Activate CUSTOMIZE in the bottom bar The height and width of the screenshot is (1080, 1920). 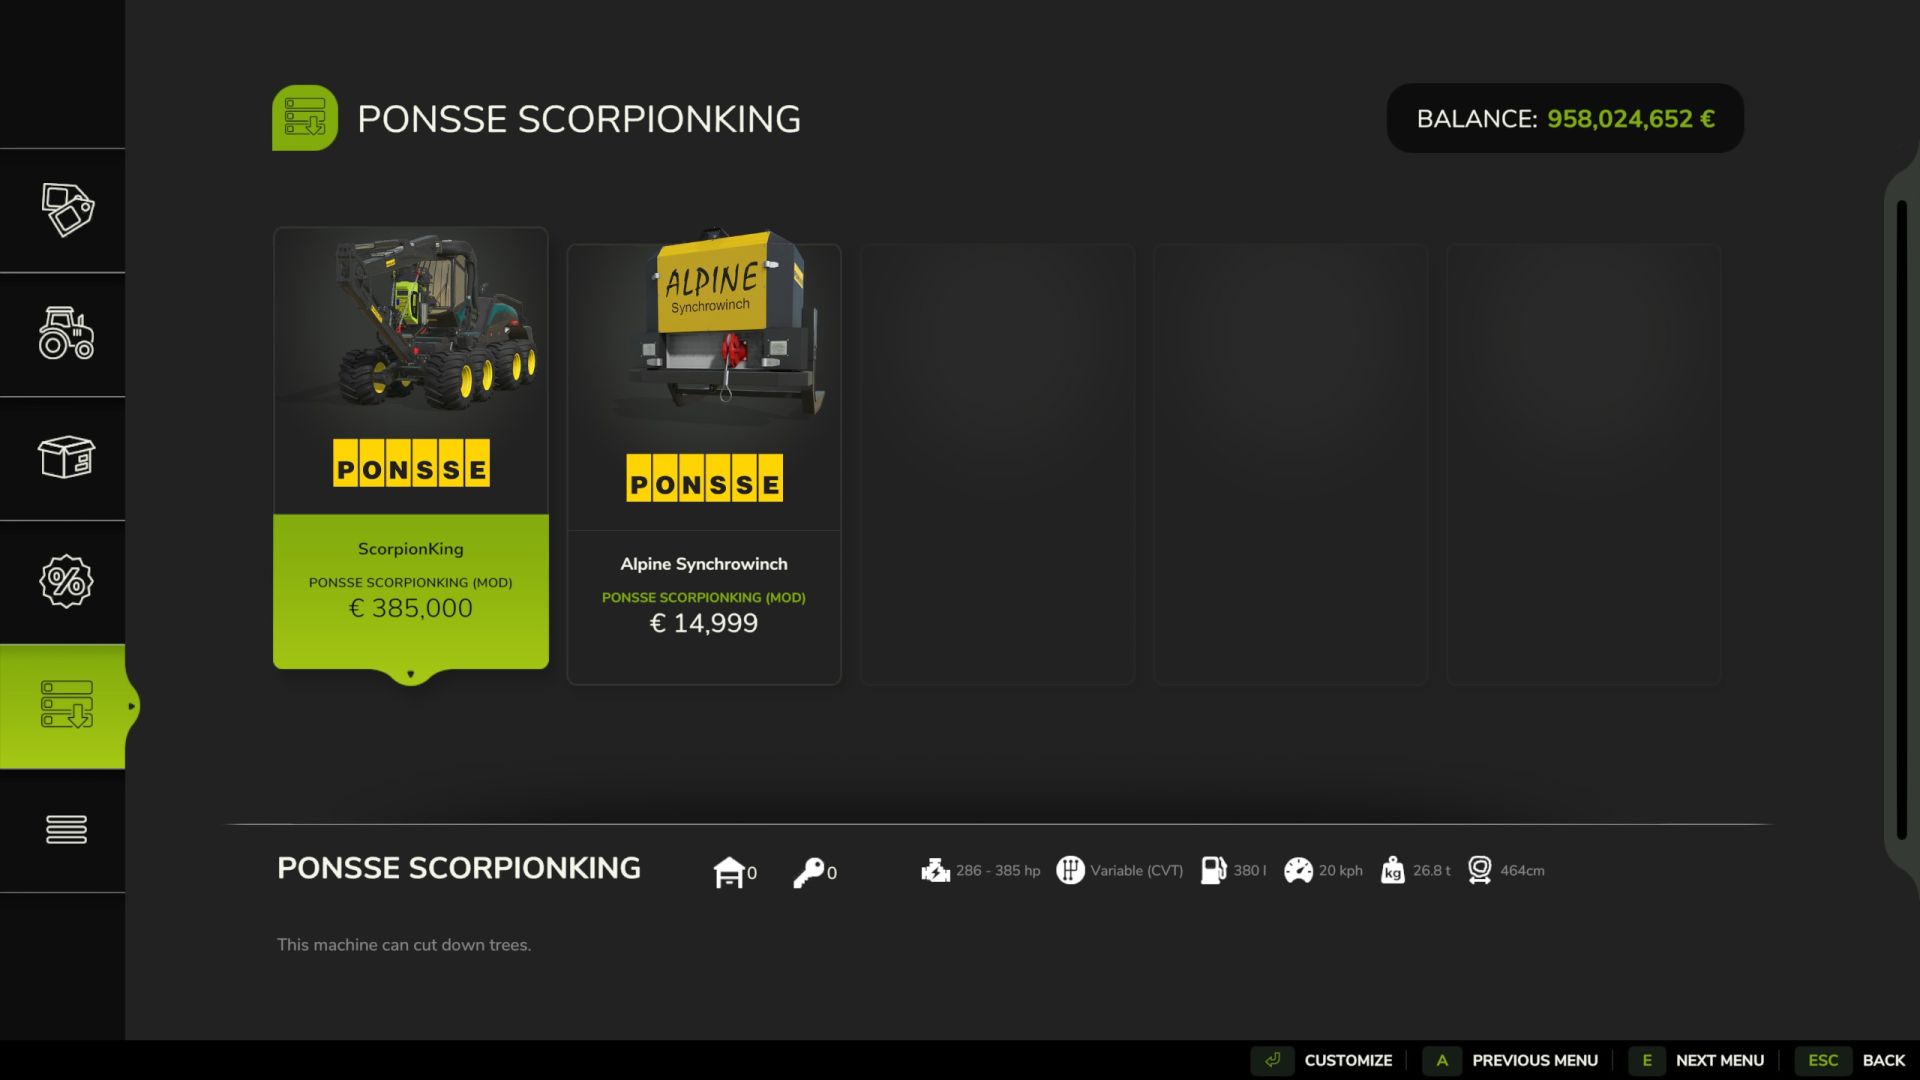click(1348, 1060)
